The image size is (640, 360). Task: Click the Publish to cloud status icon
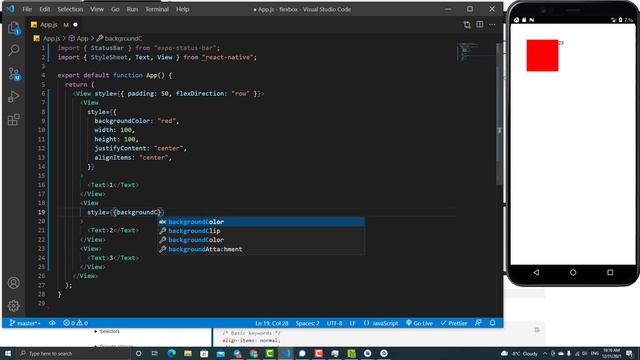click(x=52, y=323)
